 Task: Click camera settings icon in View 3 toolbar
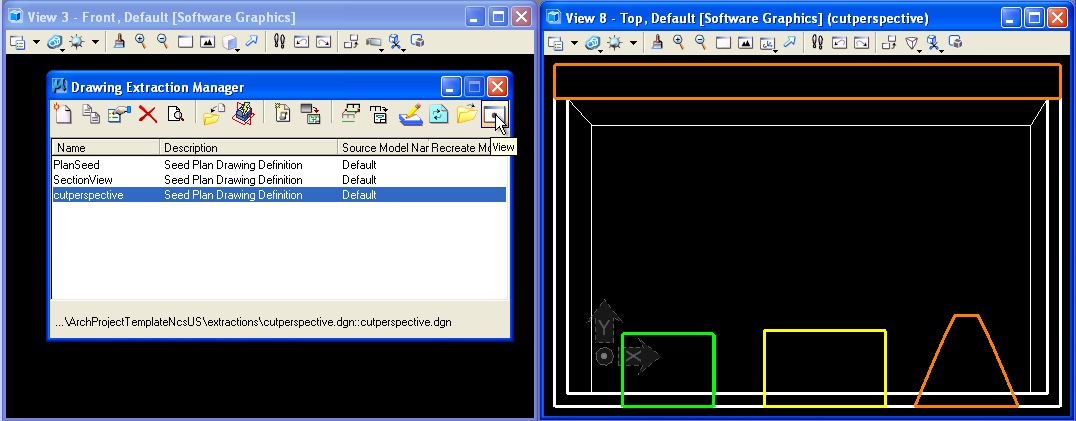click(x=374, y=43)
